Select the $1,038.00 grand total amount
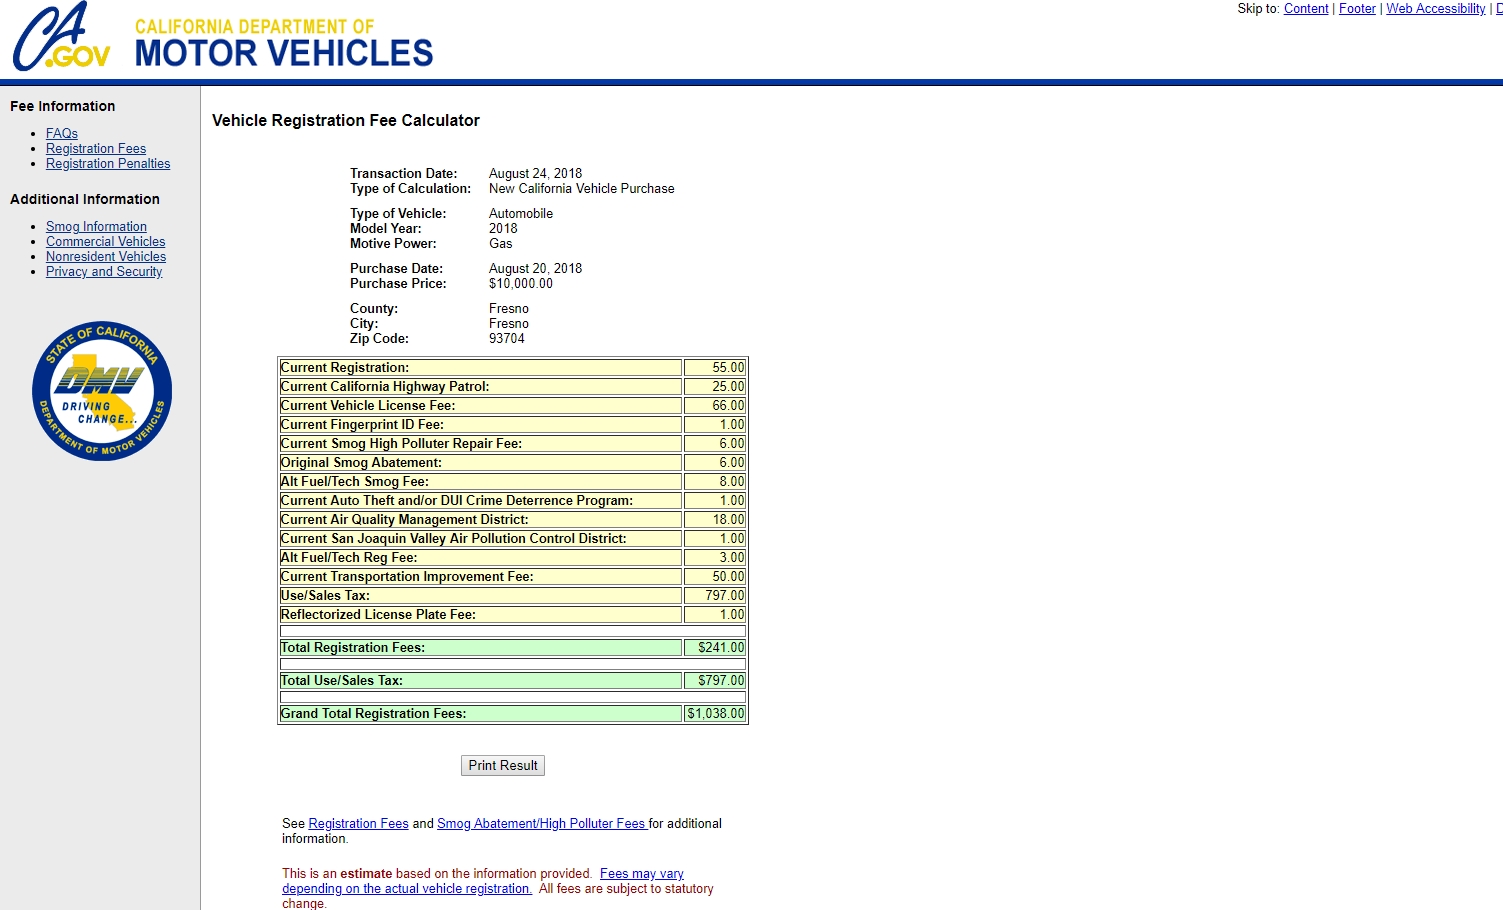 tap(715, 714)
